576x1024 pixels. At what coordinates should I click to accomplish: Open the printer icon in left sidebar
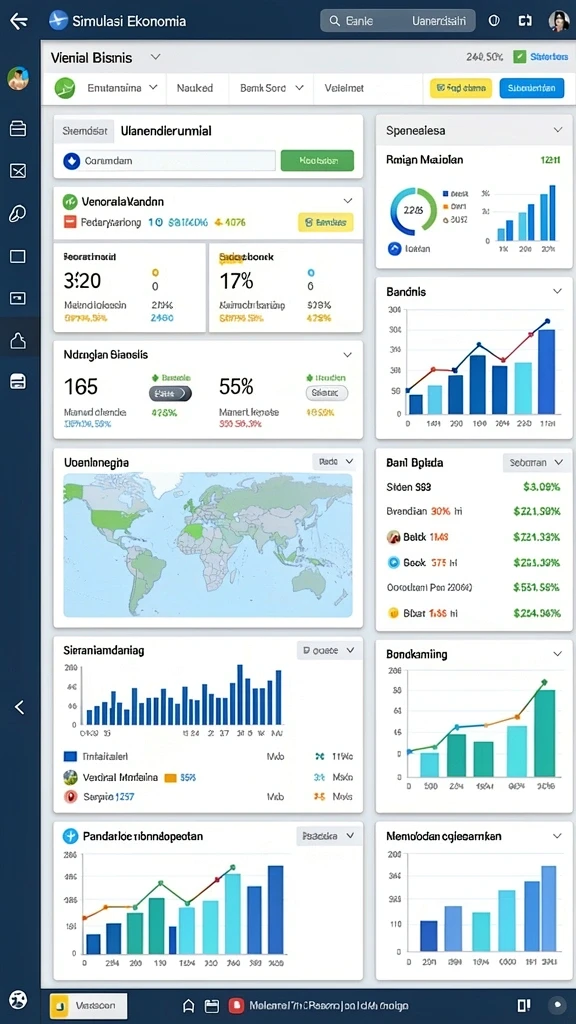tap(18, 381)
